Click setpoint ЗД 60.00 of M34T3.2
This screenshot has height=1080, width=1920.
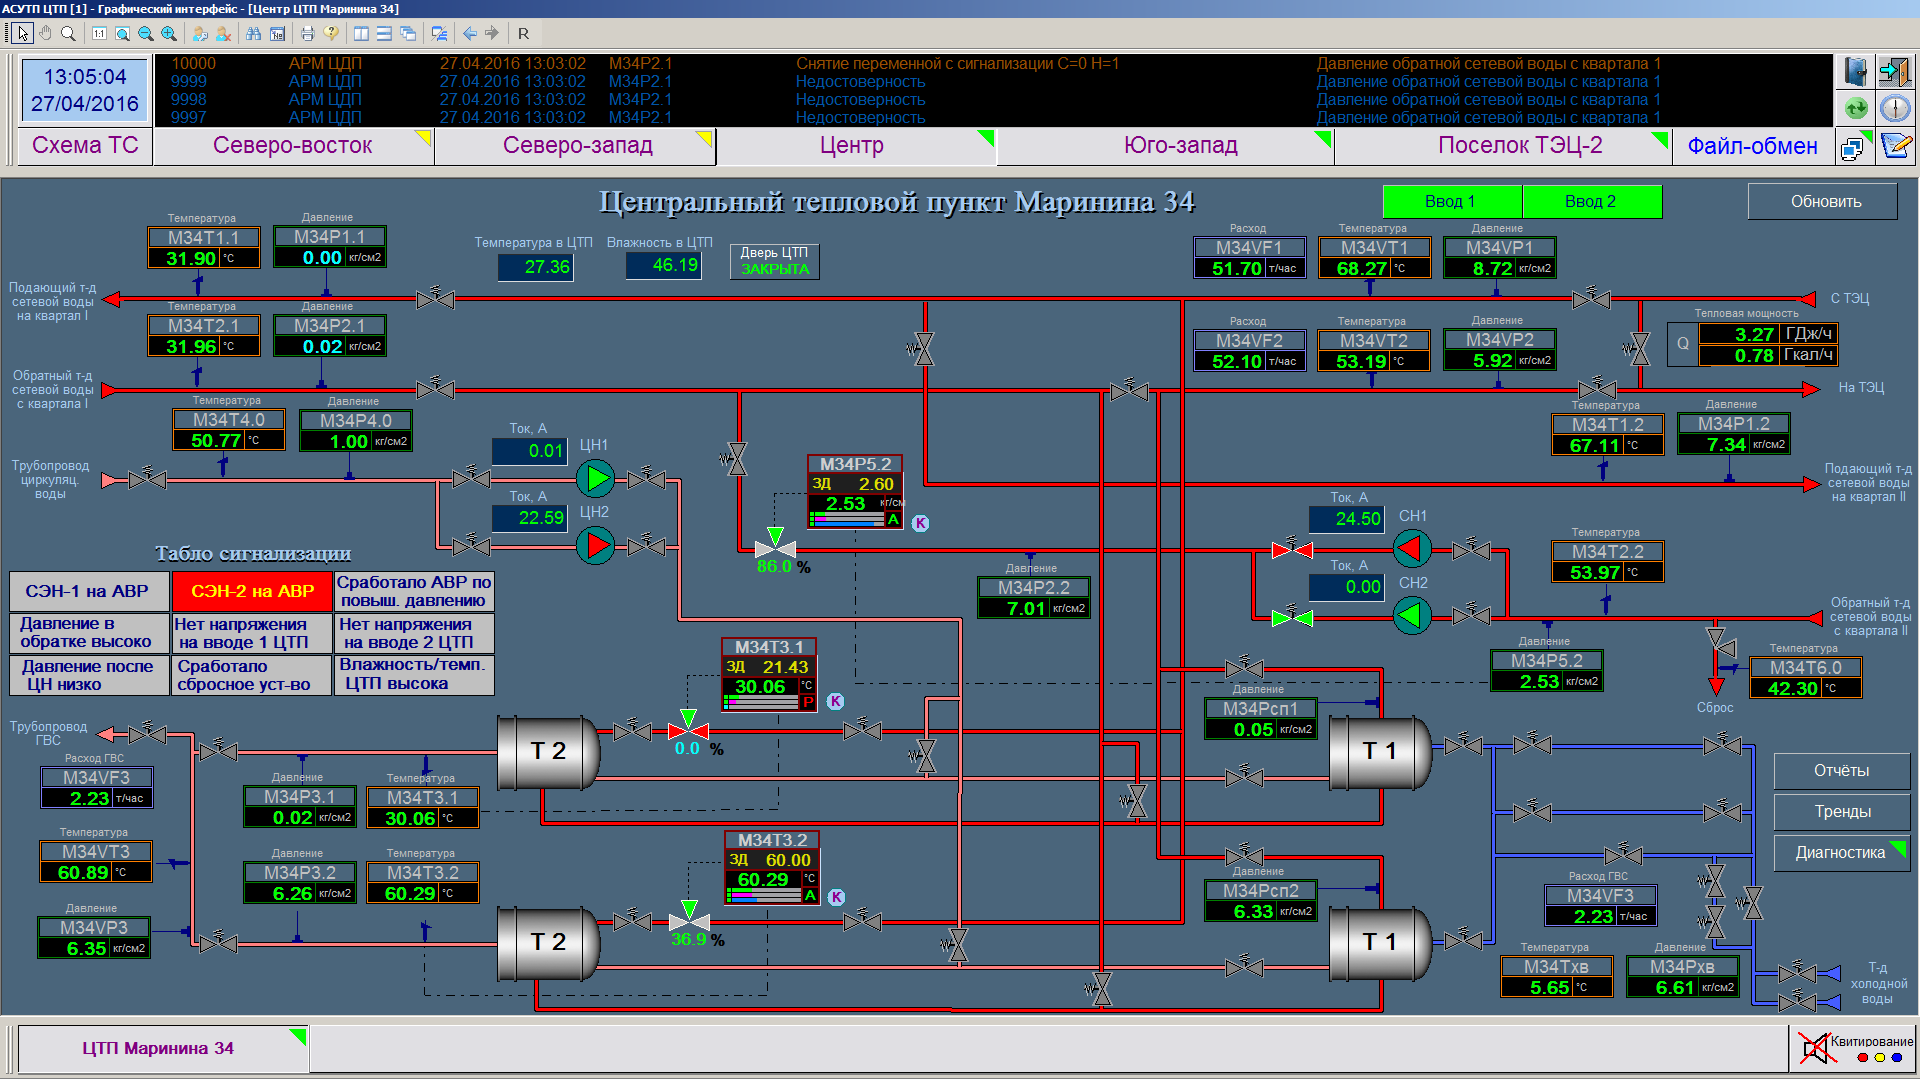pyautogui.click(x=770, y=860)
